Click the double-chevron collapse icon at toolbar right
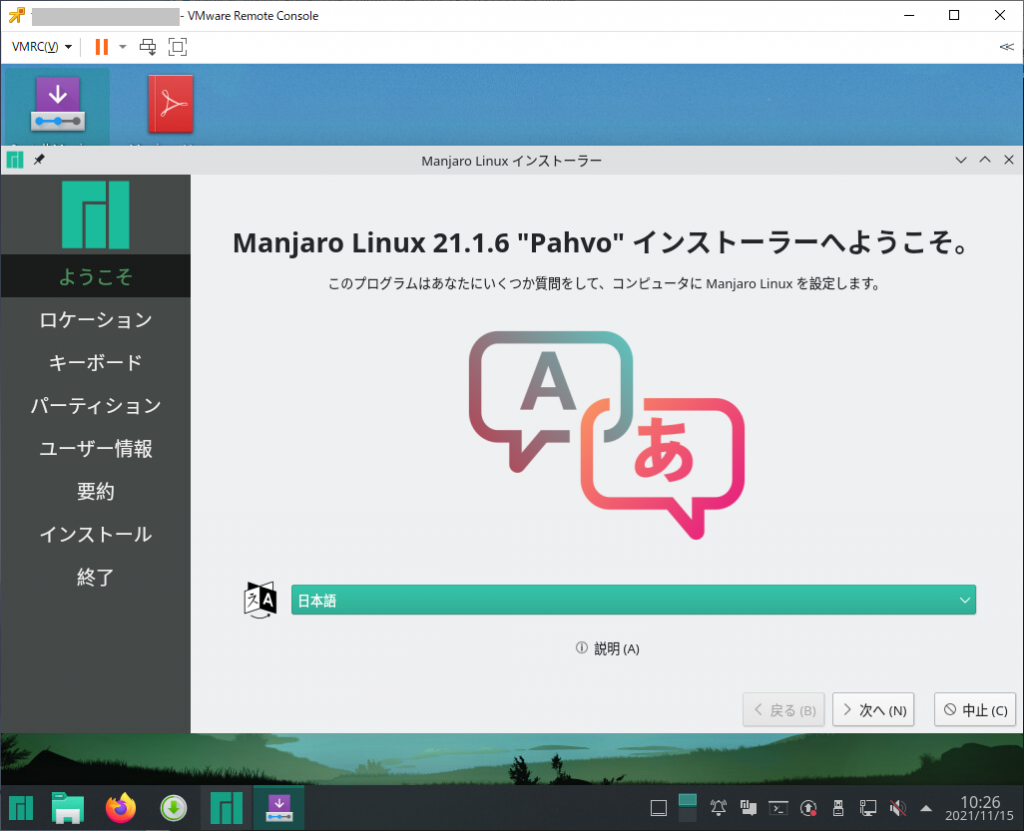This screenshot has height=831, width=1024. 1006,47
